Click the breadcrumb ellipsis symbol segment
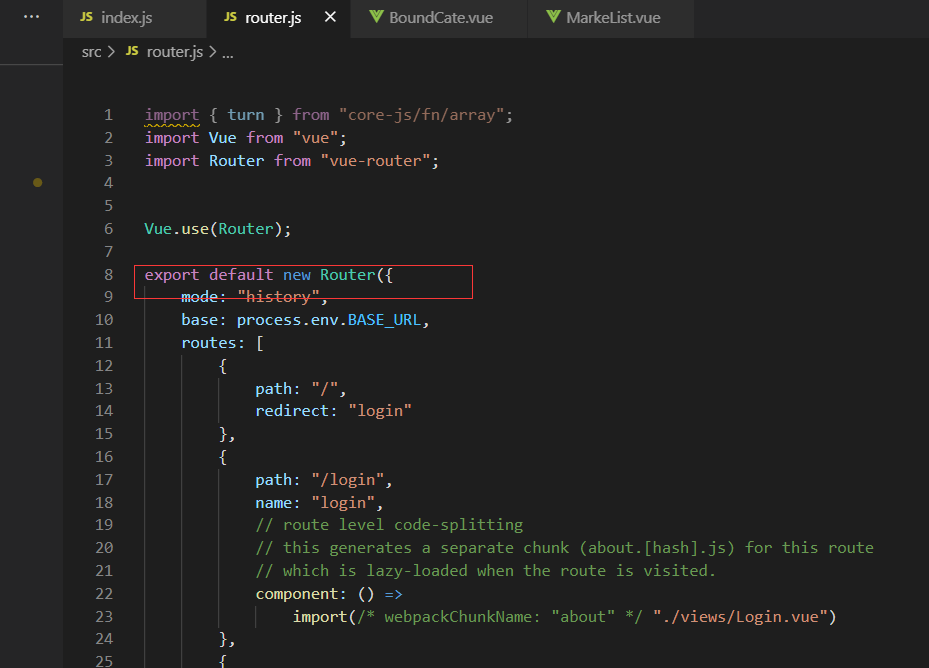The image size is (929, 668). coord(228,53)
